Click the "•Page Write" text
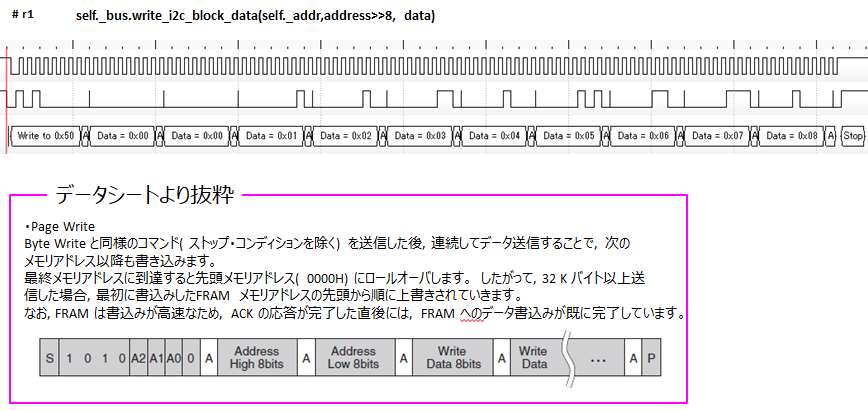The height and width of the screenshot is (411, 868). point(60,227)
